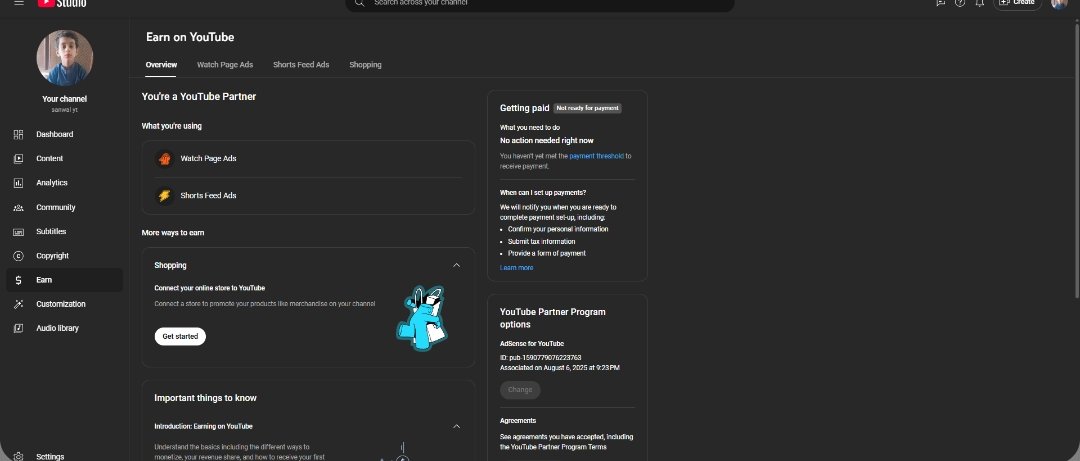This screenshot has height=461, width=1080.
Task: Switch to the Shopping tab
Action: [x=365, y=65]
